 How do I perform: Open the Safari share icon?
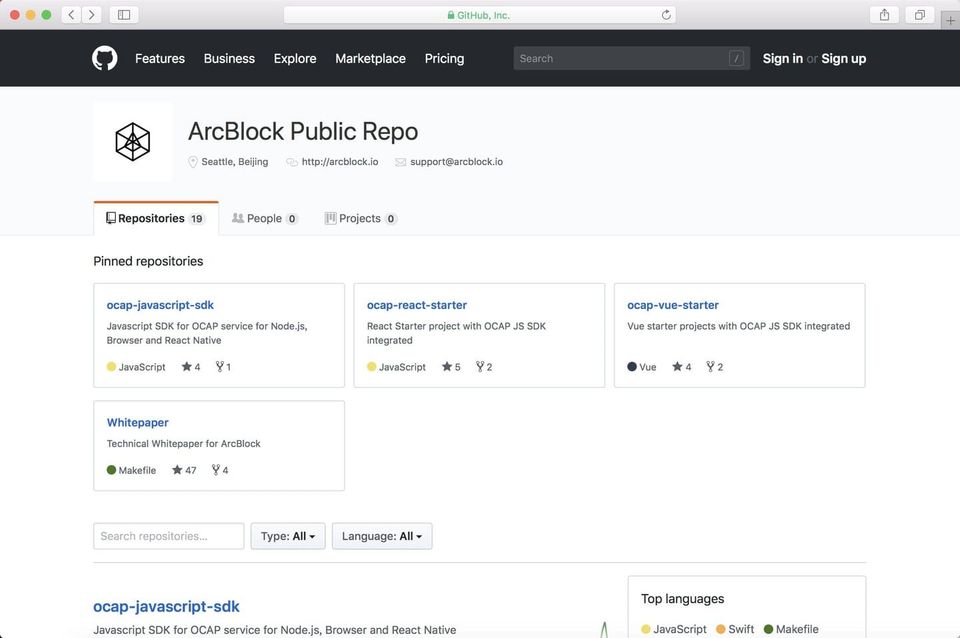point(884,15)
